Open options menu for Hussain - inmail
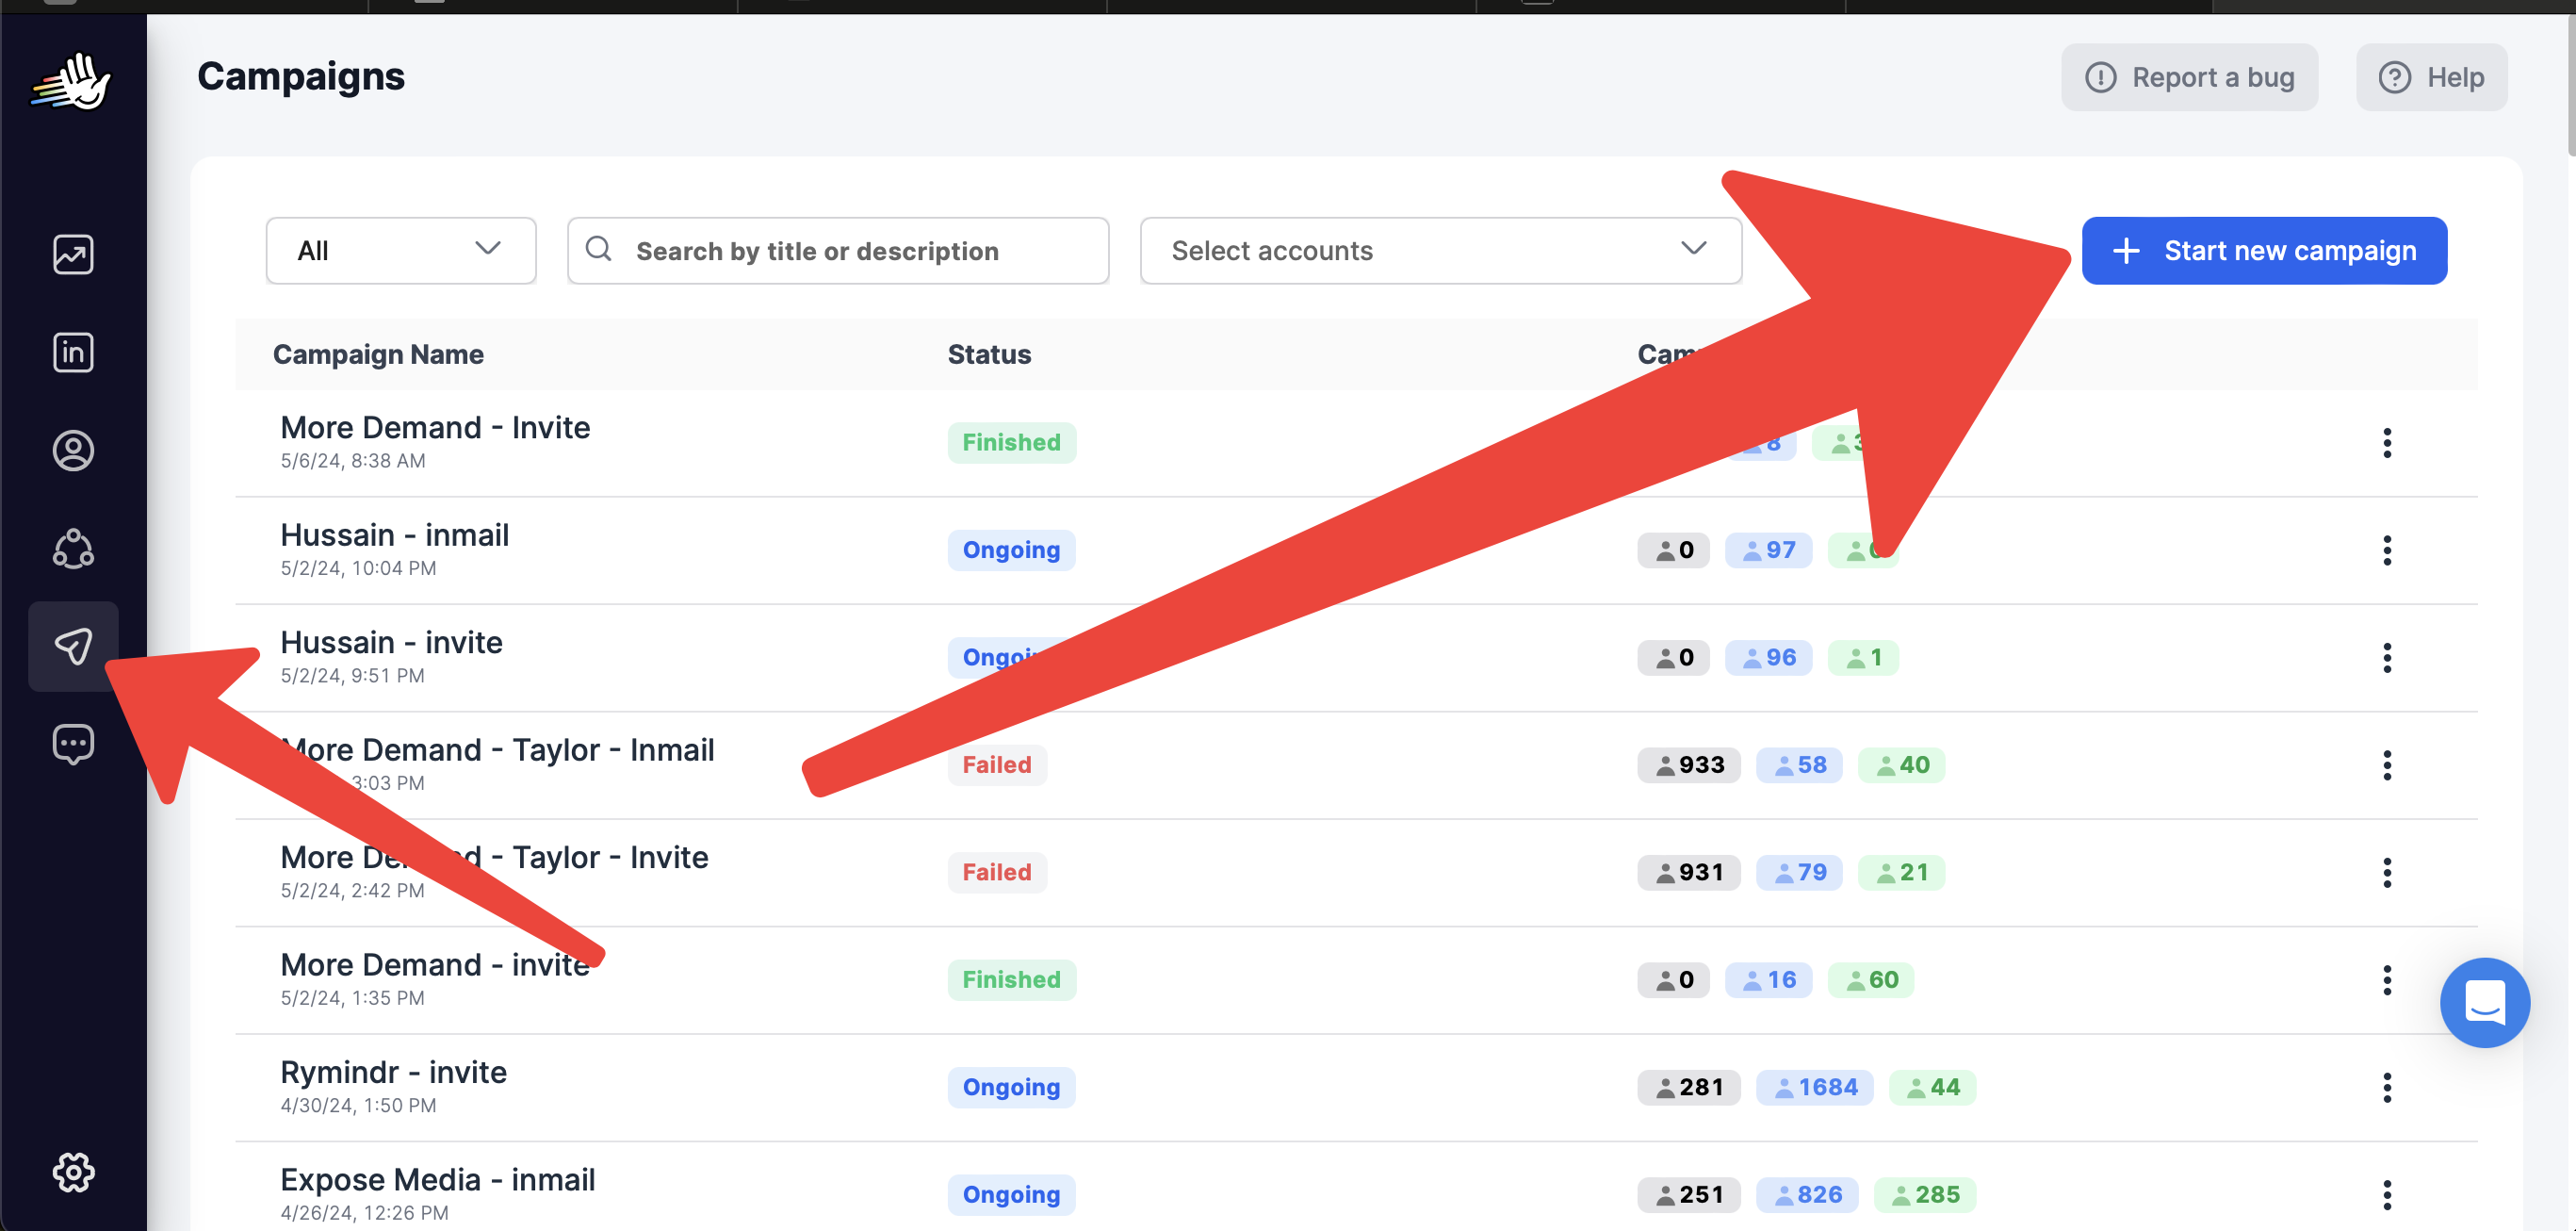 click(2386, 550)
